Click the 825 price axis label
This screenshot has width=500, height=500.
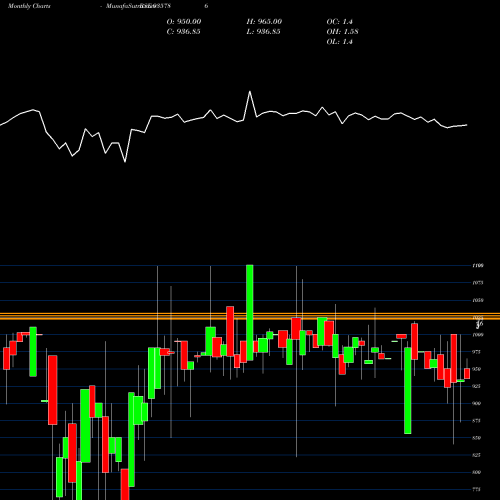click(477, 455)
